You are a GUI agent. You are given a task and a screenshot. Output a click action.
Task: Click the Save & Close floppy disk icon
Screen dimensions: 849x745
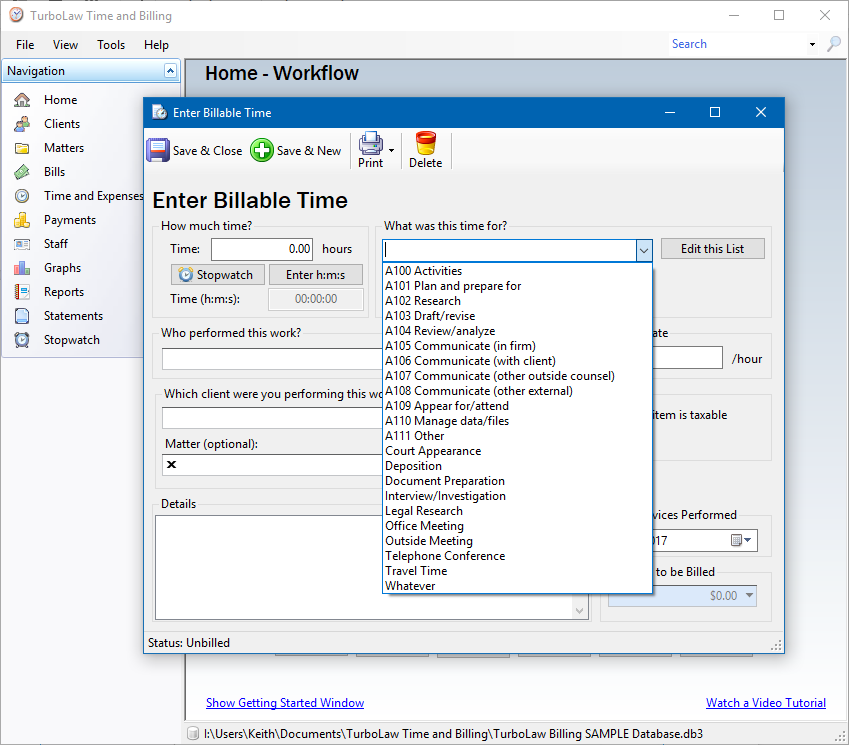158,150
